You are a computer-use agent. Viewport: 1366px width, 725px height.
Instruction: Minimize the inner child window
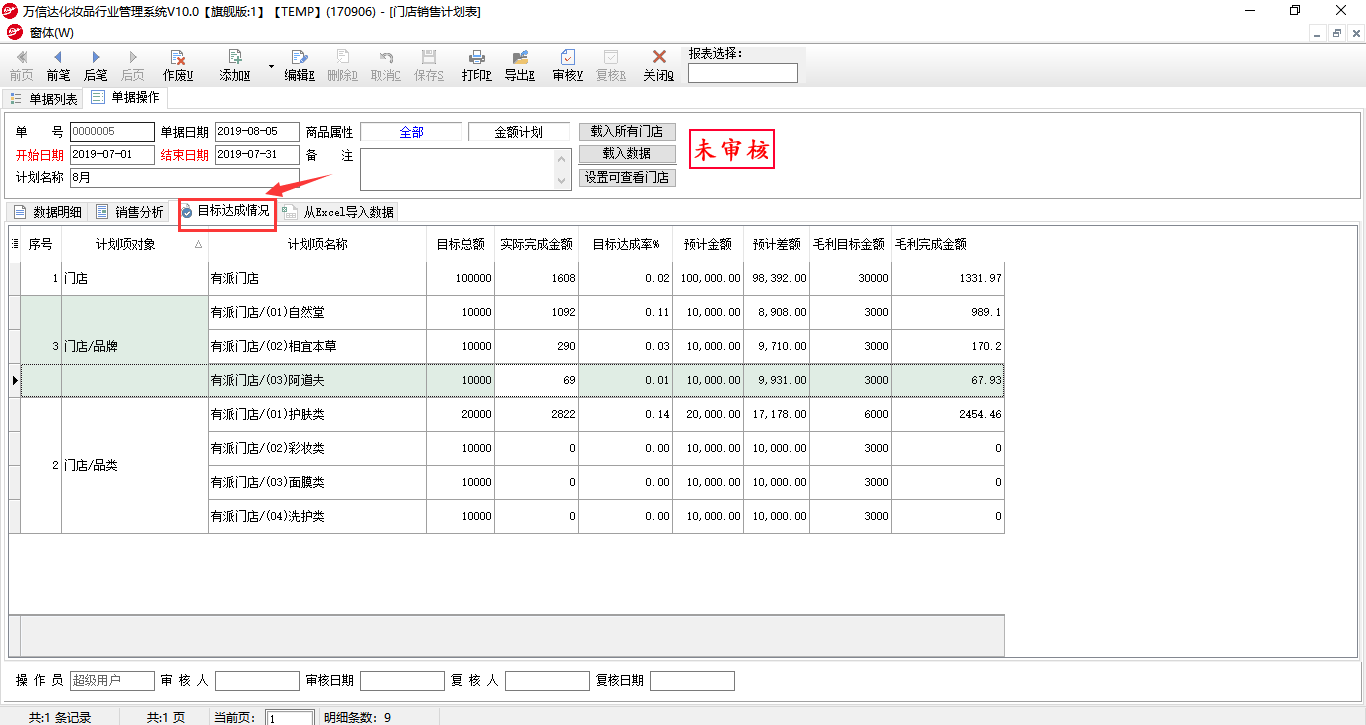click(1319, 33)
